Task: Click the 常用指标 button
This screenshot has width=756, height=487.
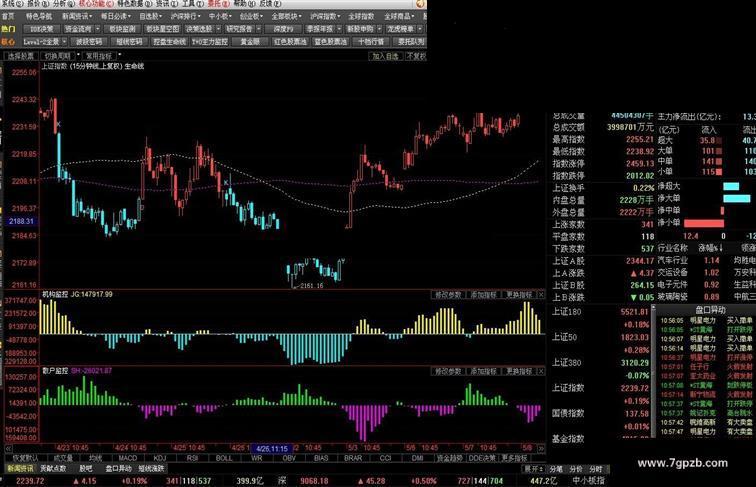Action: (x=99, y=56)
